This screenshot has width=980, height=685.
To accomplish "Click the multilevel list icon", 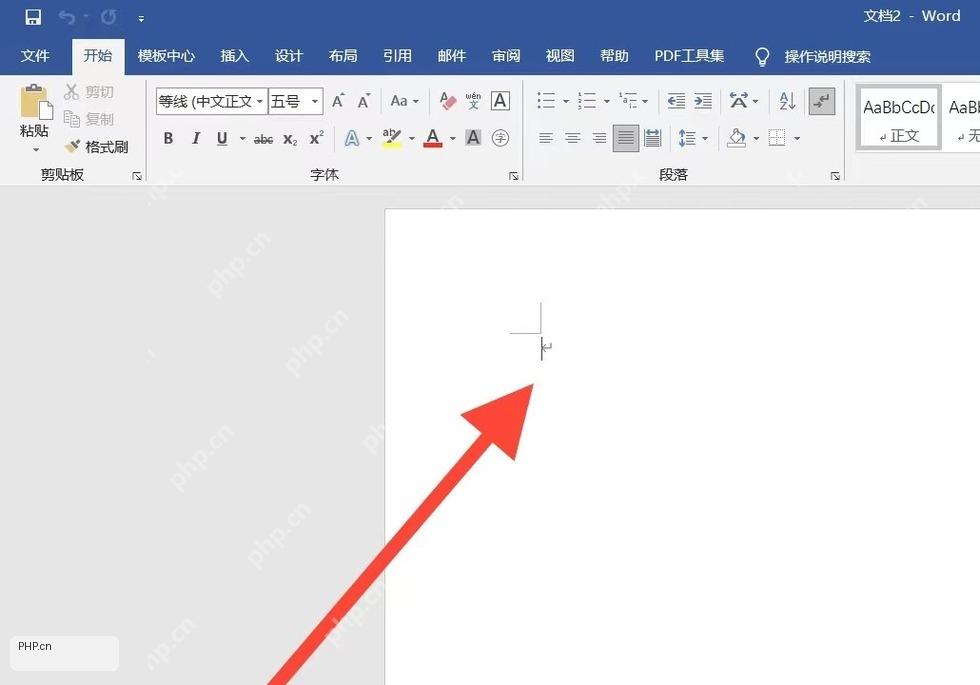I will pyautogui.click(x=628, y=101).
